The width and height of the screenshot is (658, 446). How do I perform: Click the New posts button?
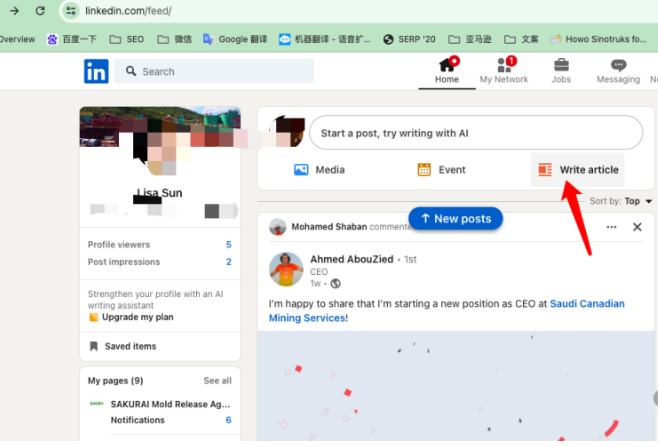(455, 219)
